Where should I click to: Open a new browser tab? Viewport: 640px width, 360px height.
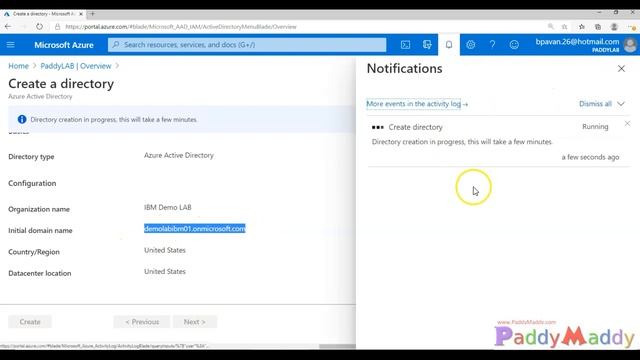point(92,13)
